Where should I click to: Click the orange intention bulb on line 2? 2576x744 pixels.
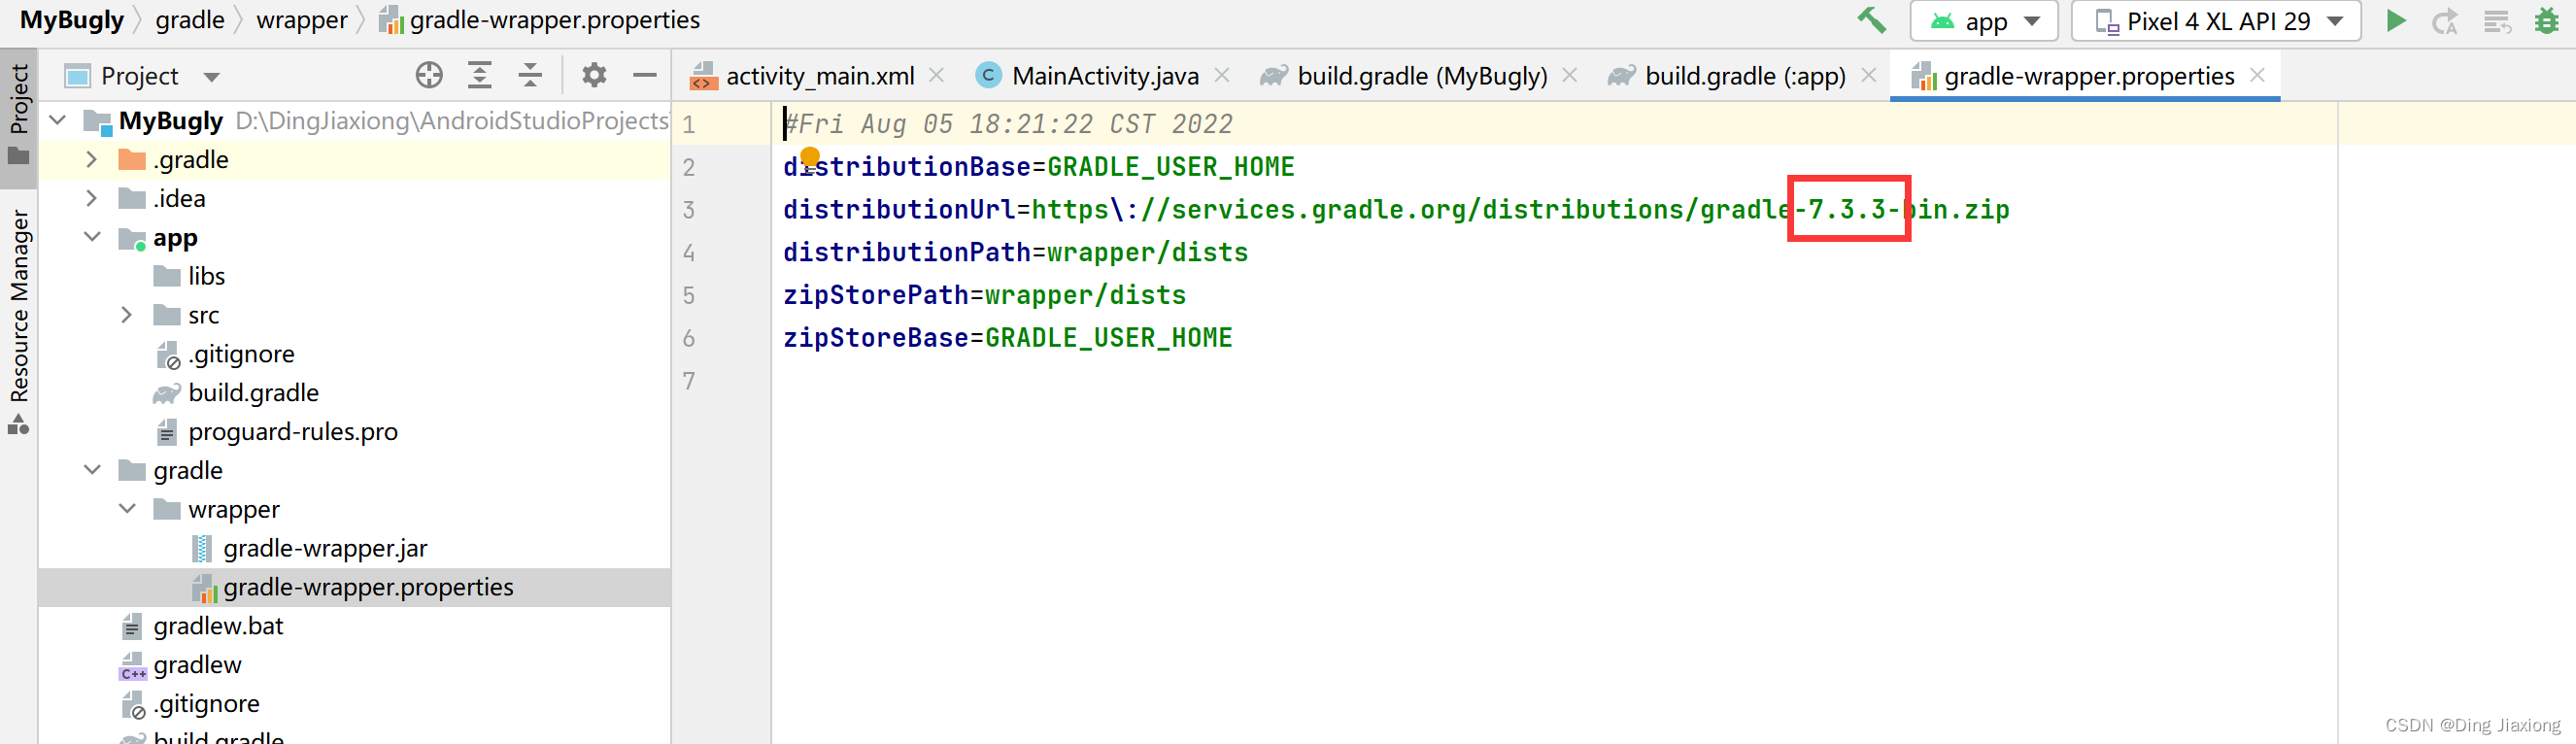point(810,157)
